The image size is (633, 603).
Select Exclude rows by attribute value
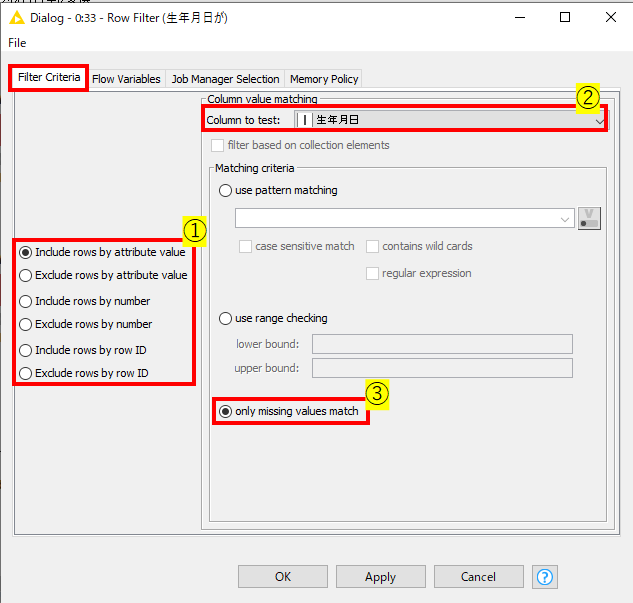[x=25, y=275]
